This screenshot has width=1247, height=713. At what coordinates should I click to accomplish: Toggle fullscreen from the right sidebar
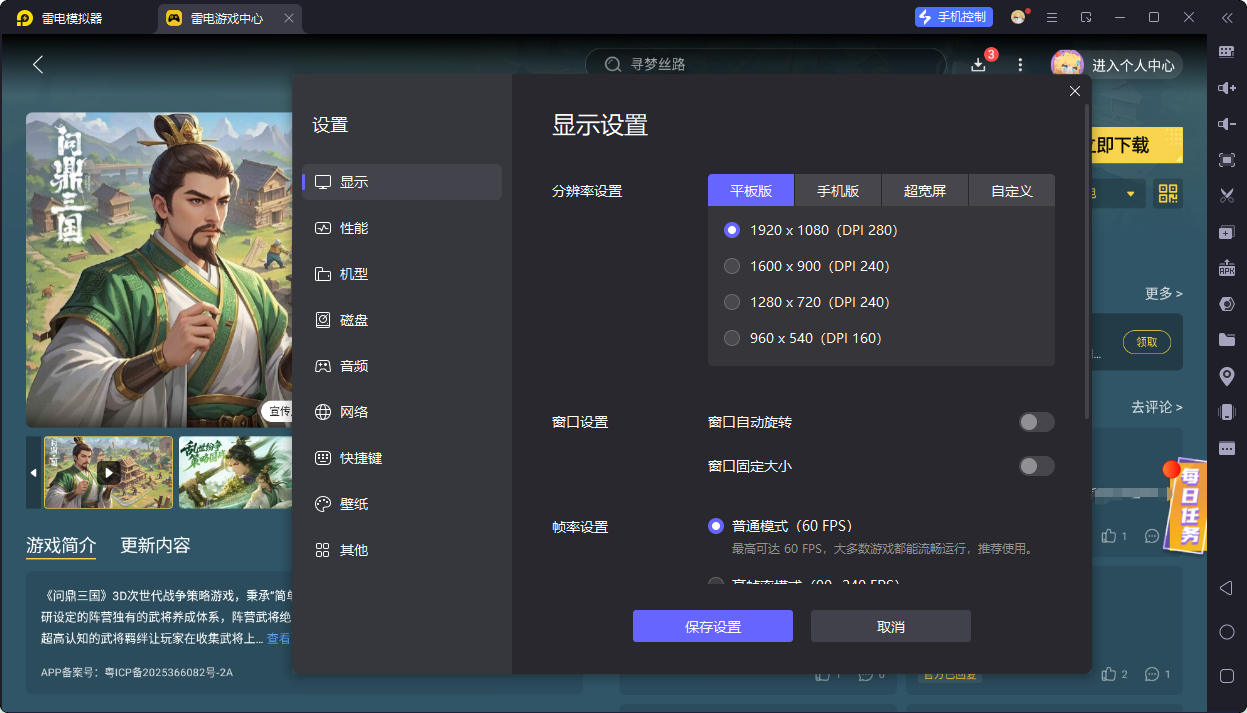coord(1227,160)
